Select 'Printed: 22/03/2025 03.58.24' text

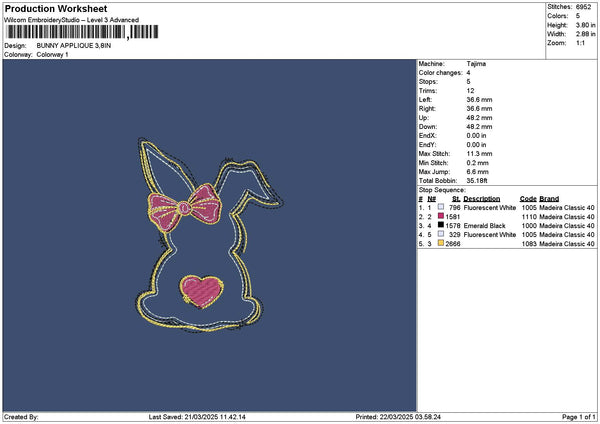398,417
